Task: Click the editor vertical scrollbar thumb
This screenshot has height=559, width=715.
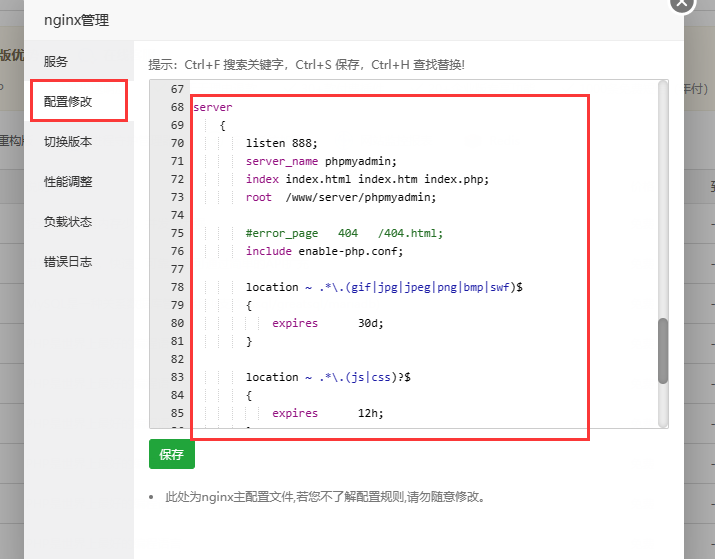Action: tap(663, 351)
